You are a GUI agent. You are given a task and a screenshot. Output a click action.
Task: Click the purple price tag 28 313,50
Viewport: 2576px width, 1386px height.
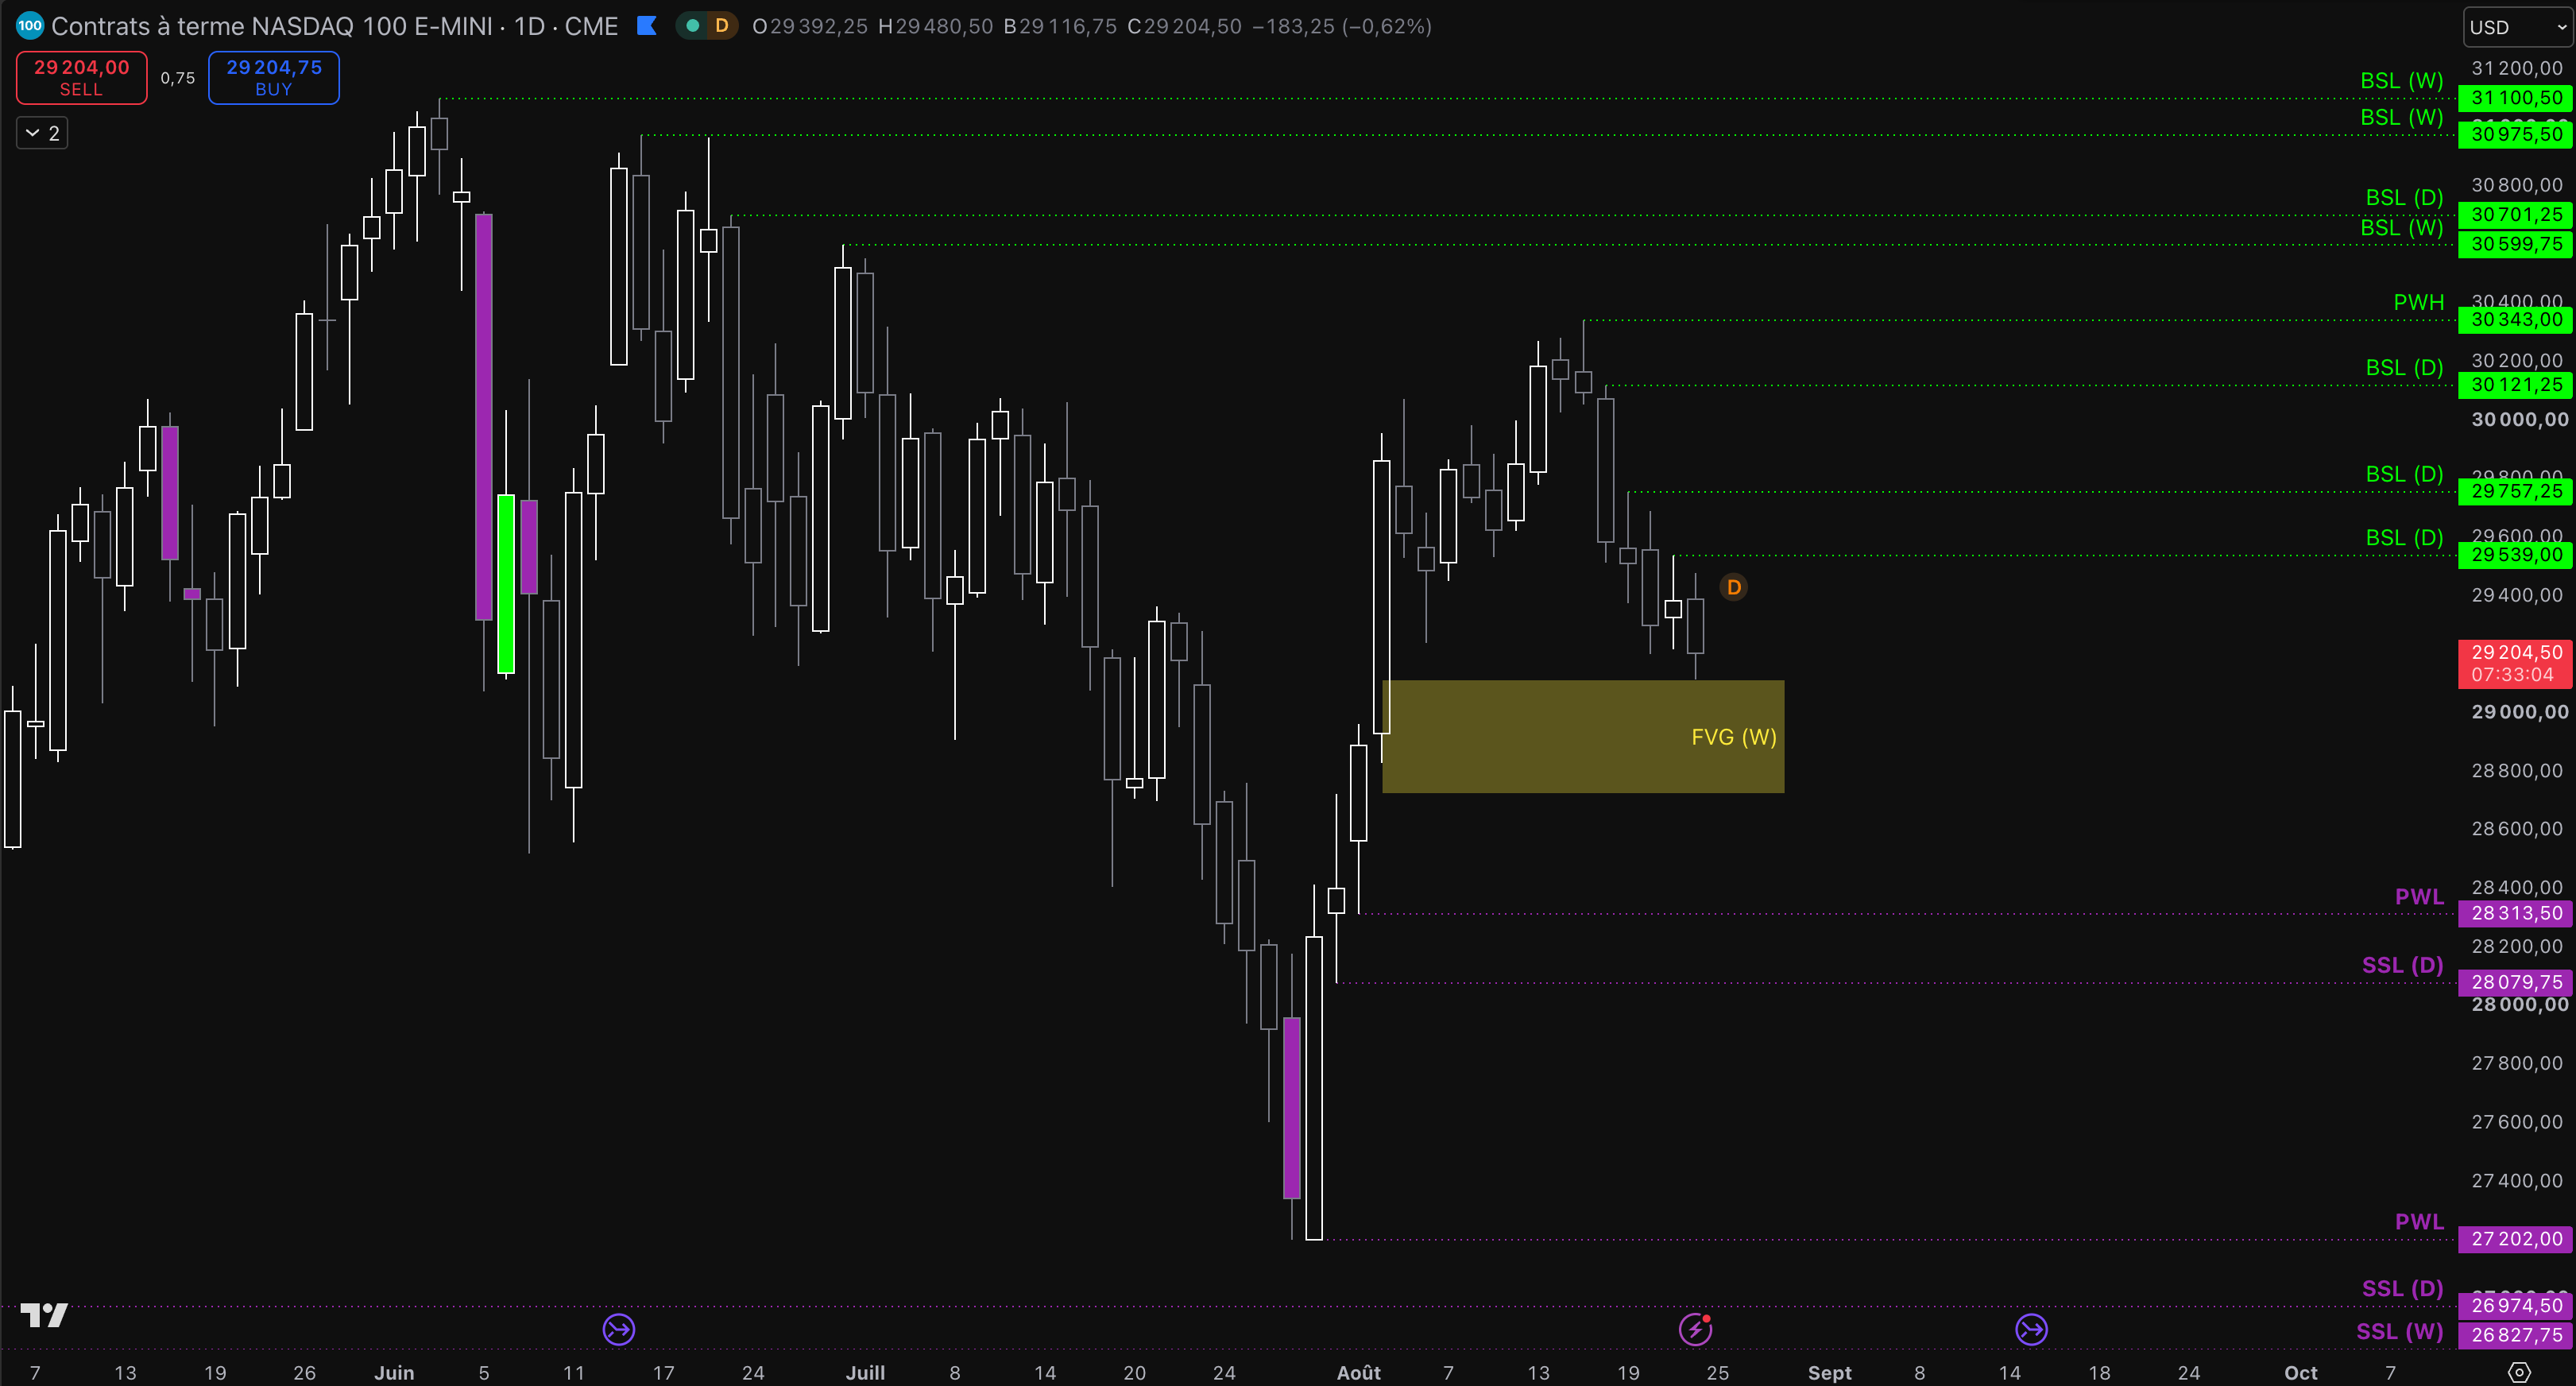pos(2515,913)
